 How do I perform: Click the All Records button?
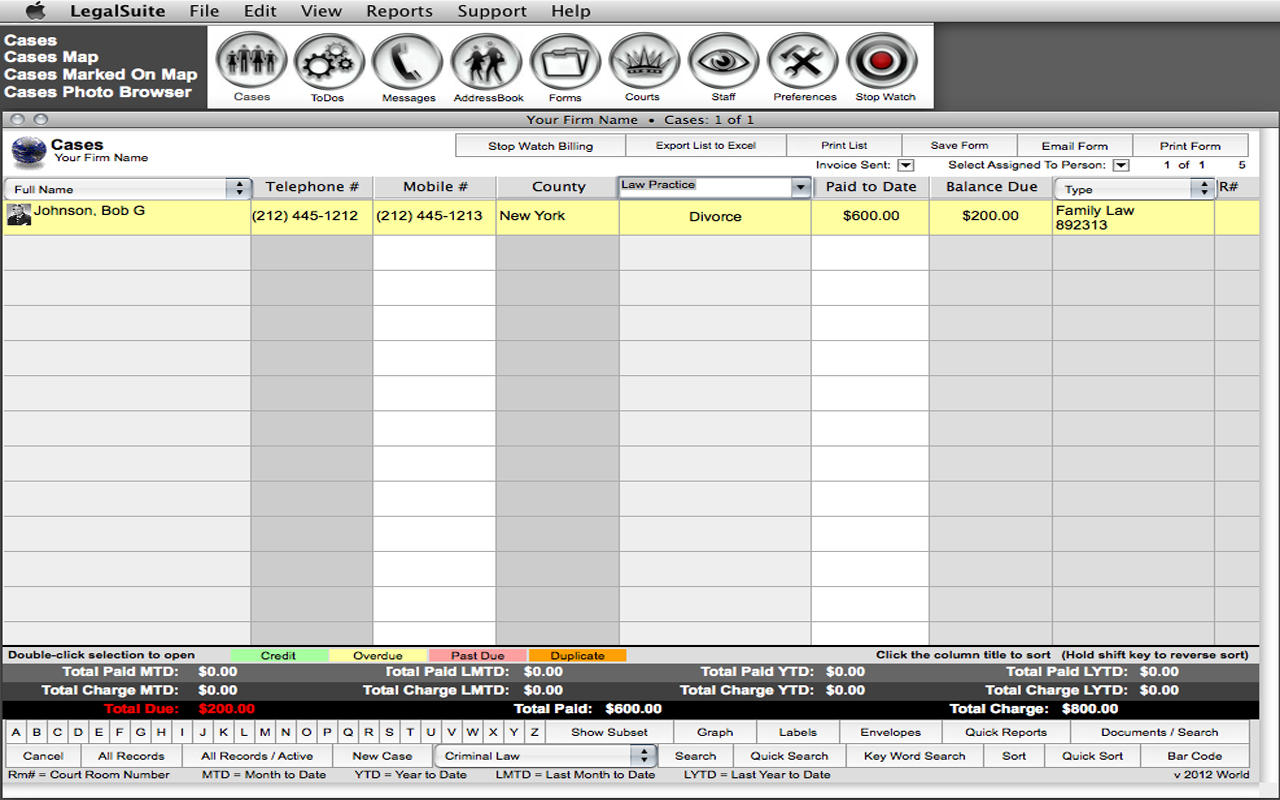(x=131, y=756)
